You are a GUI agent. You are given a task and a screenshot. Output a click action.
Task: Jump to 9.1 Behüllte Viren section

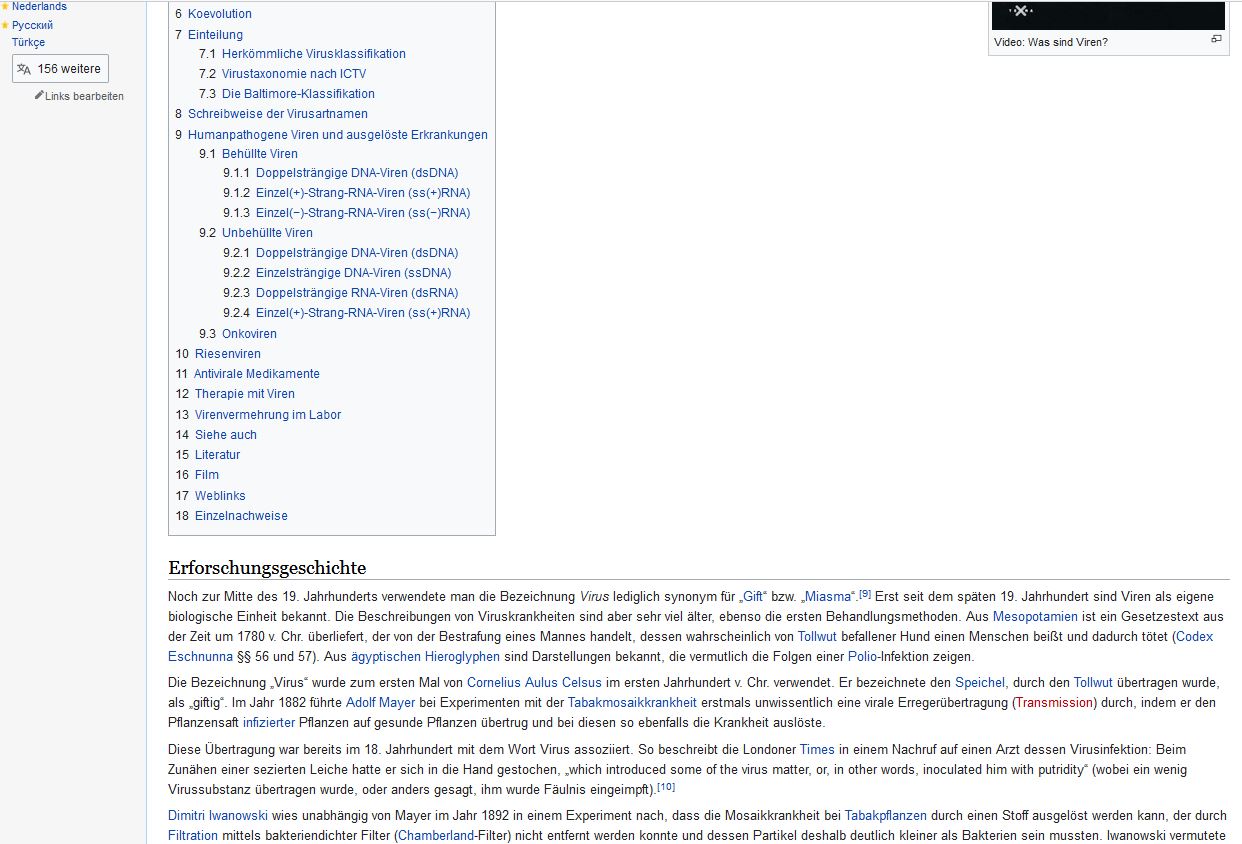click(x=259, y=154)
